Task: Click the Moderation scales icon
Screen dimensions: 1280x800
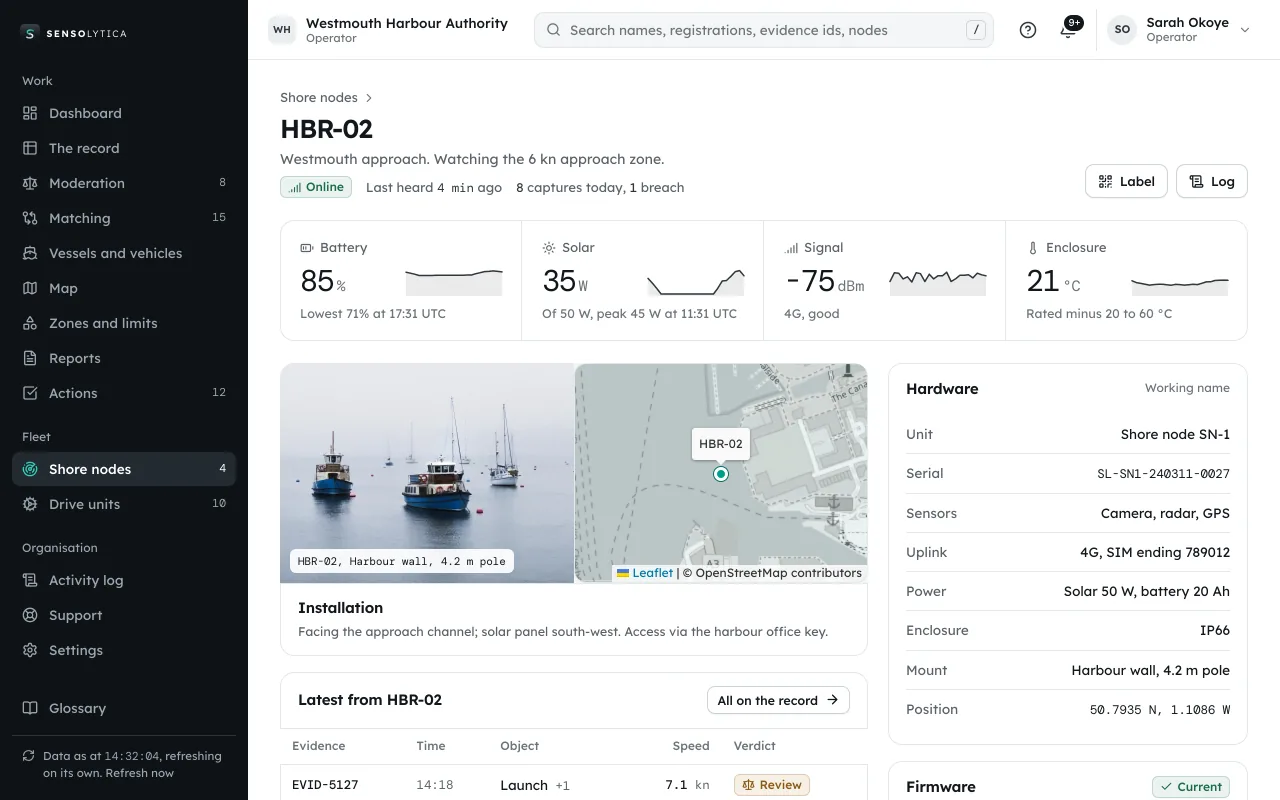Action: (x=30, y=183)
